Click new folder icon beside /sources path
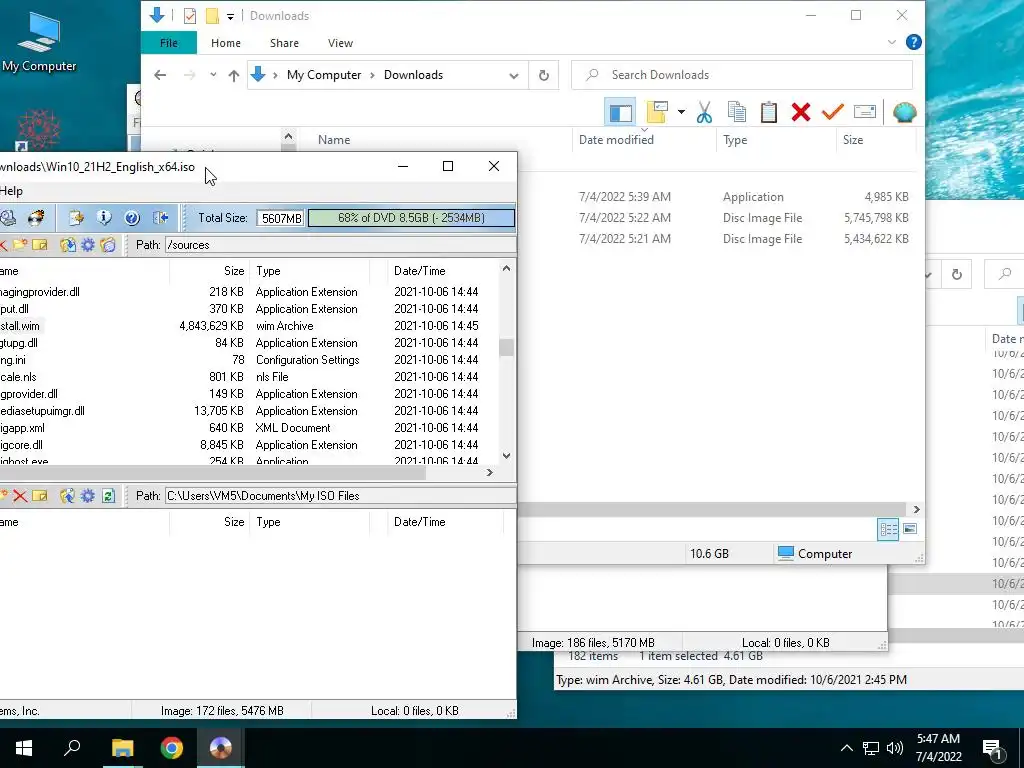This screenshot has width=1024, height=768. (x=20, y=245)
